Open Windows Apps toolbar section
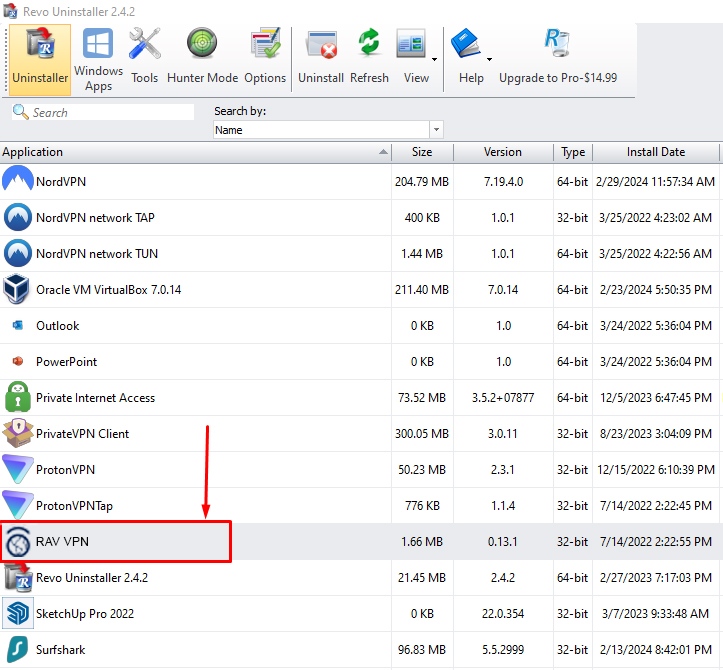The width and height of the screenshot is (723, 670). pos(98,59)
